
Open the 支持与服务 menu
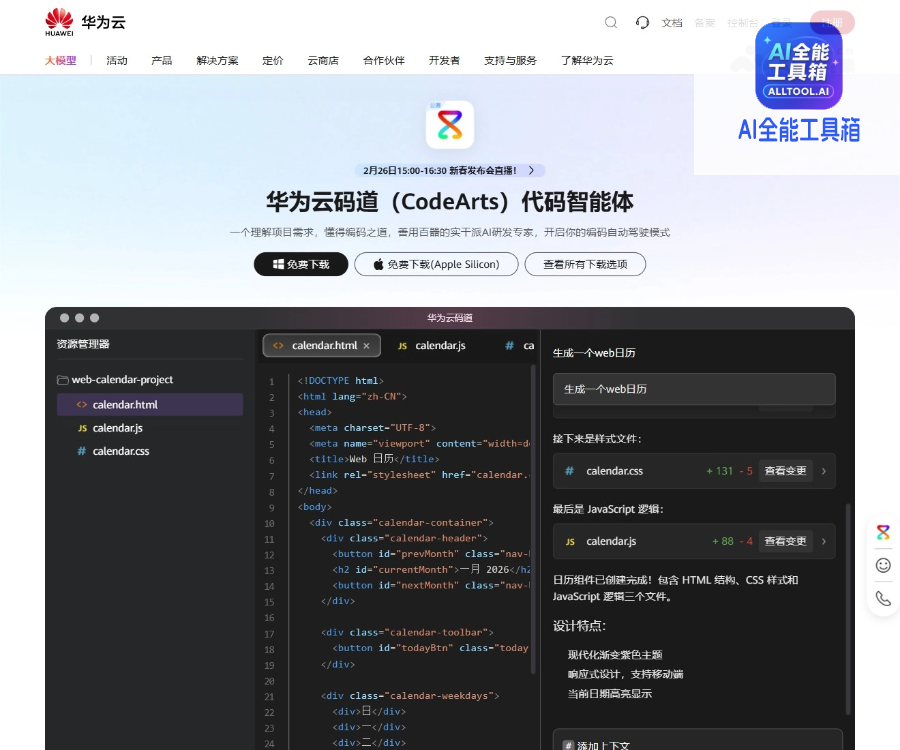click(510, 60)
